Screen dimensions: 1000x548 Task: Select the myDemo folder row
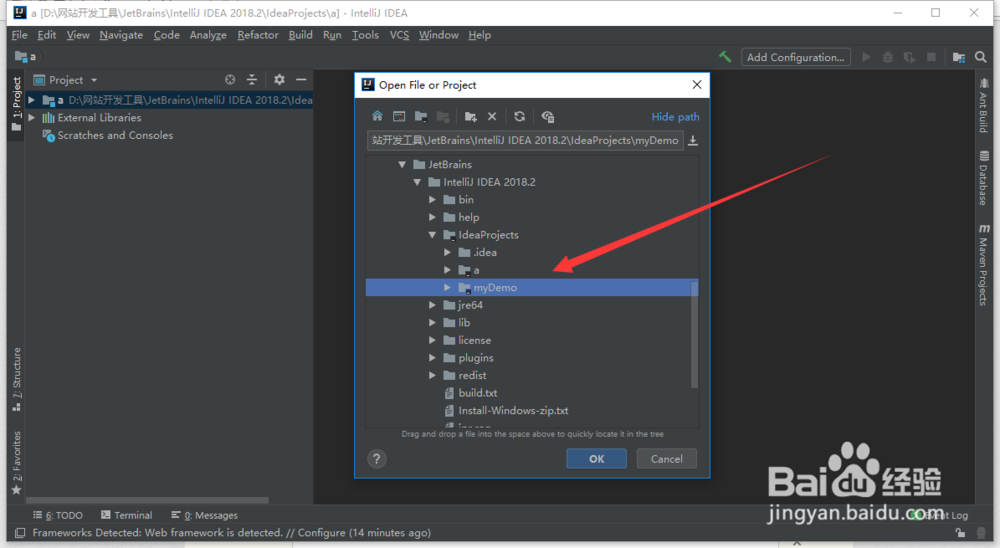532,288
